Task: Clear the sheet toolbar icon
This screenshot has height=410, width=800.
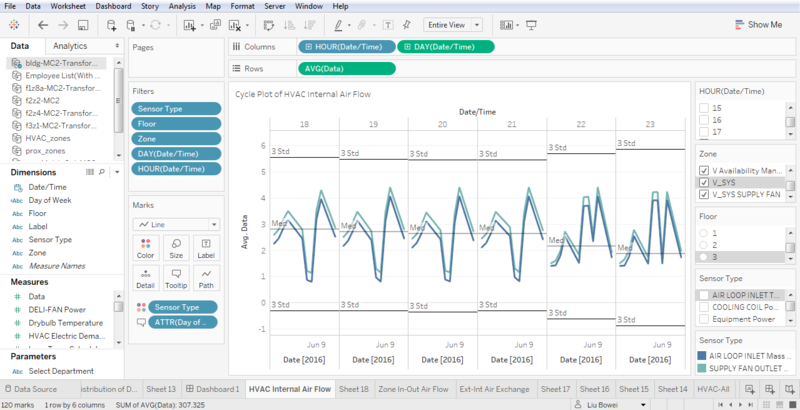Action: [x=235, y=25]
